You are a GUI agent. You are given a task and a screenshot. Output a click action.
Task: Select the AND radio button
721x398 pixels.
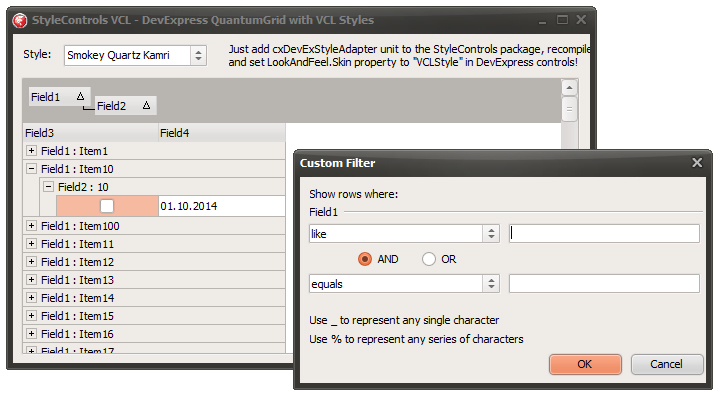(x=365, y=259)
